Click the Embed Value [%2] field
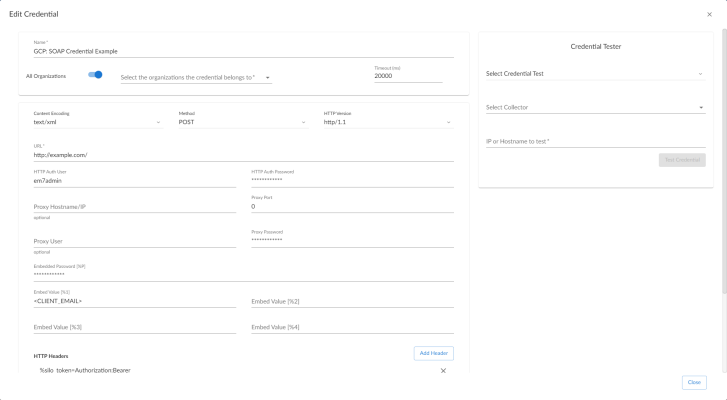 [x=351, y=301]
